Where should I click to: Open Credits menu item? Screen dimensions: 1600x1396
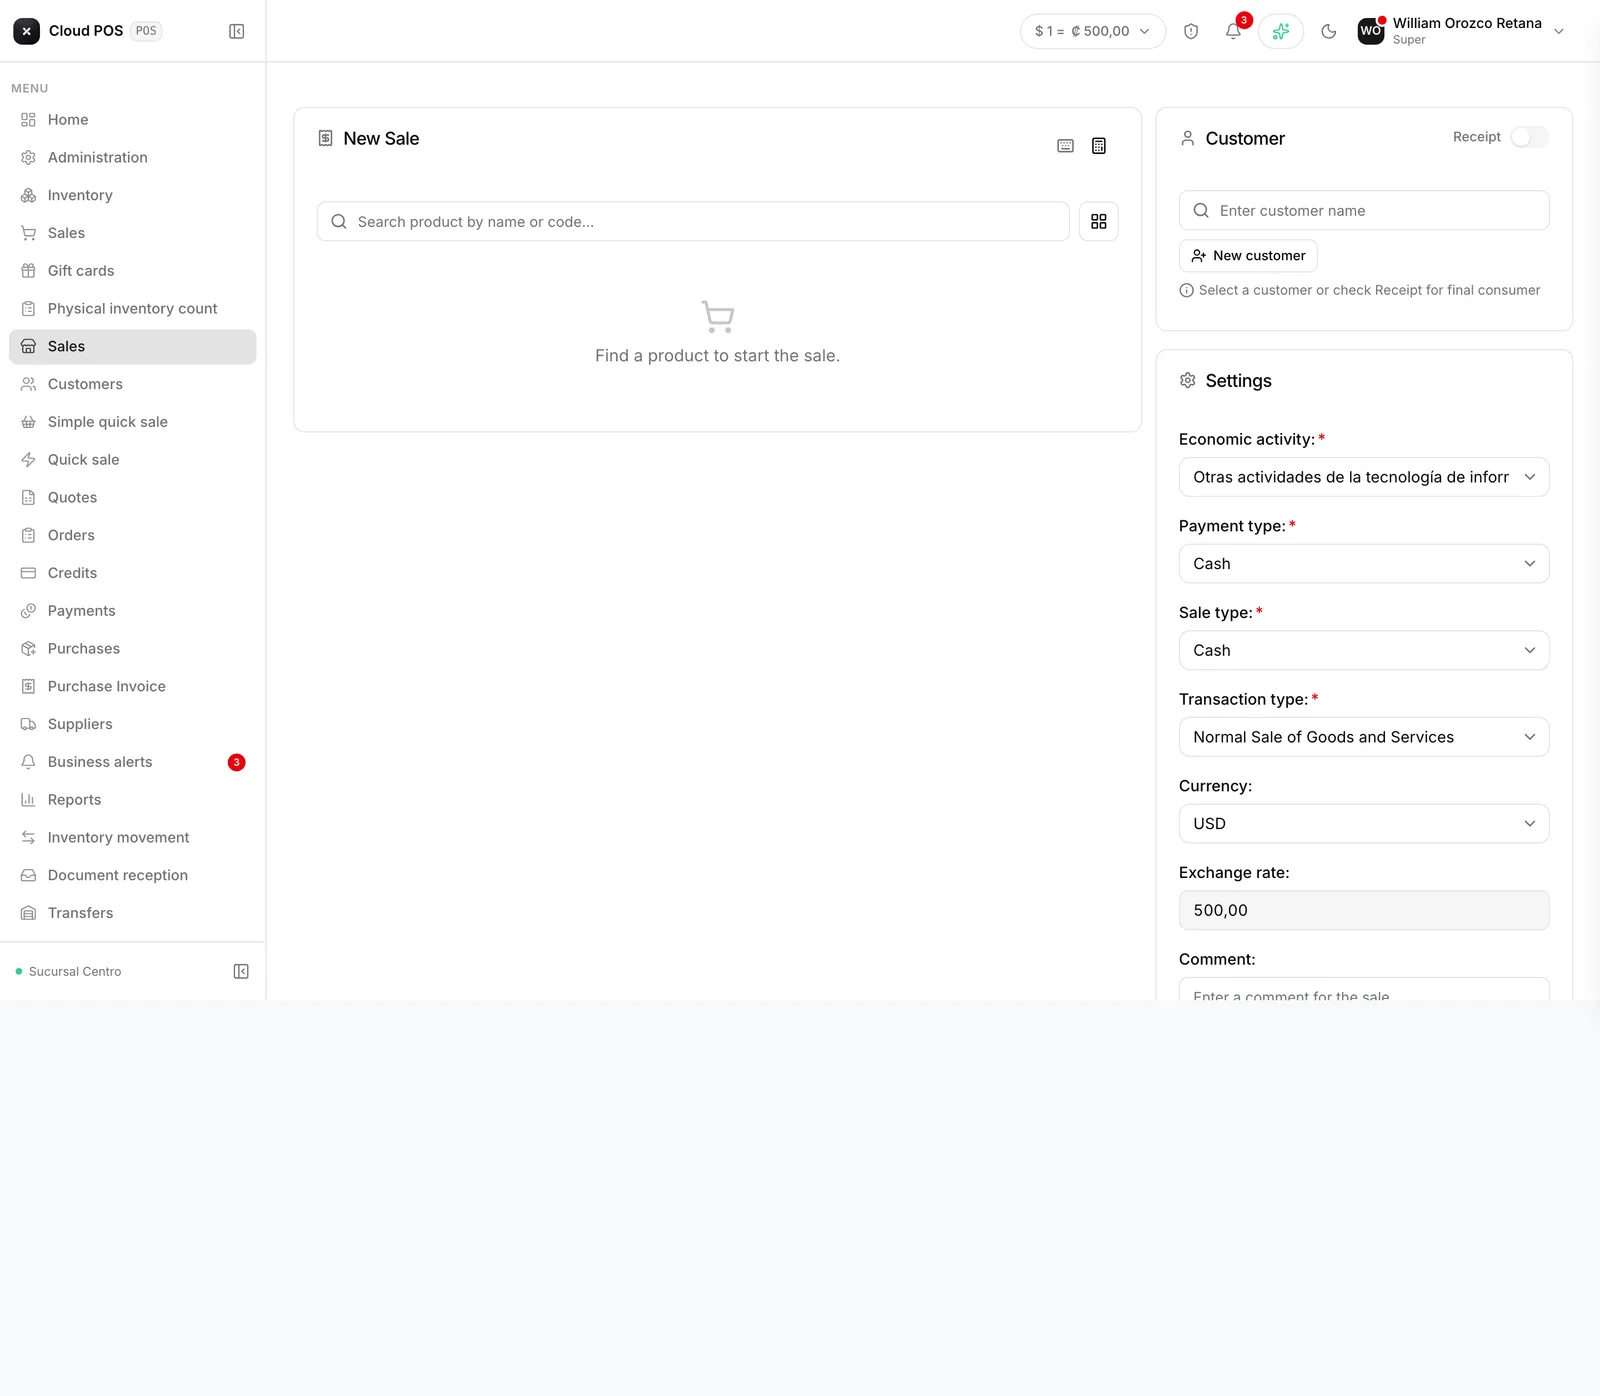(x=133, y=573)
